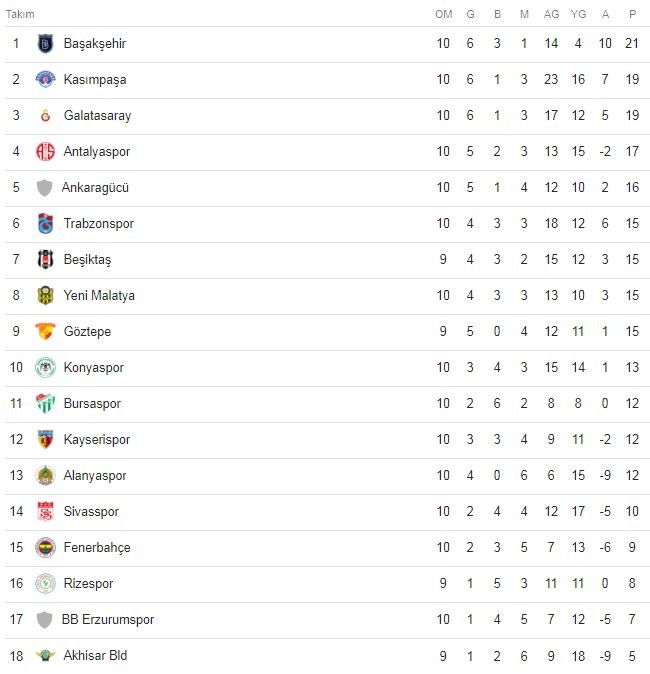
Task: Open the BB Erzurumspor team link
Action: click(108, 620)
